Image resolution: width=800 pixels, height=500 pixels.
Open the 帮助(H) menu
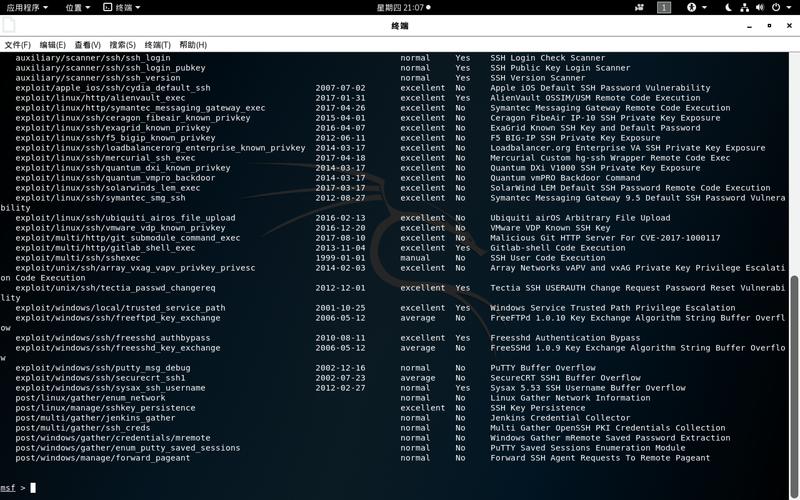(x=193, y=45)
